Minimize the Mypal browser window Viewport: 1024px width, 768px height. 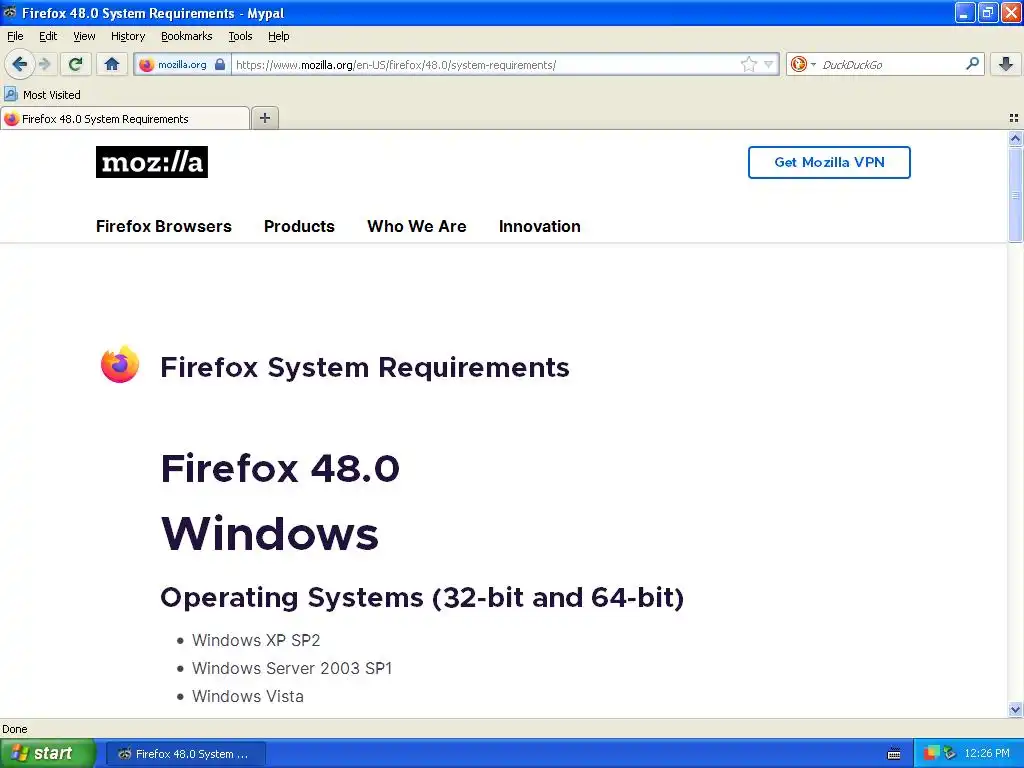pyautogui.click(x=965, y=12)
